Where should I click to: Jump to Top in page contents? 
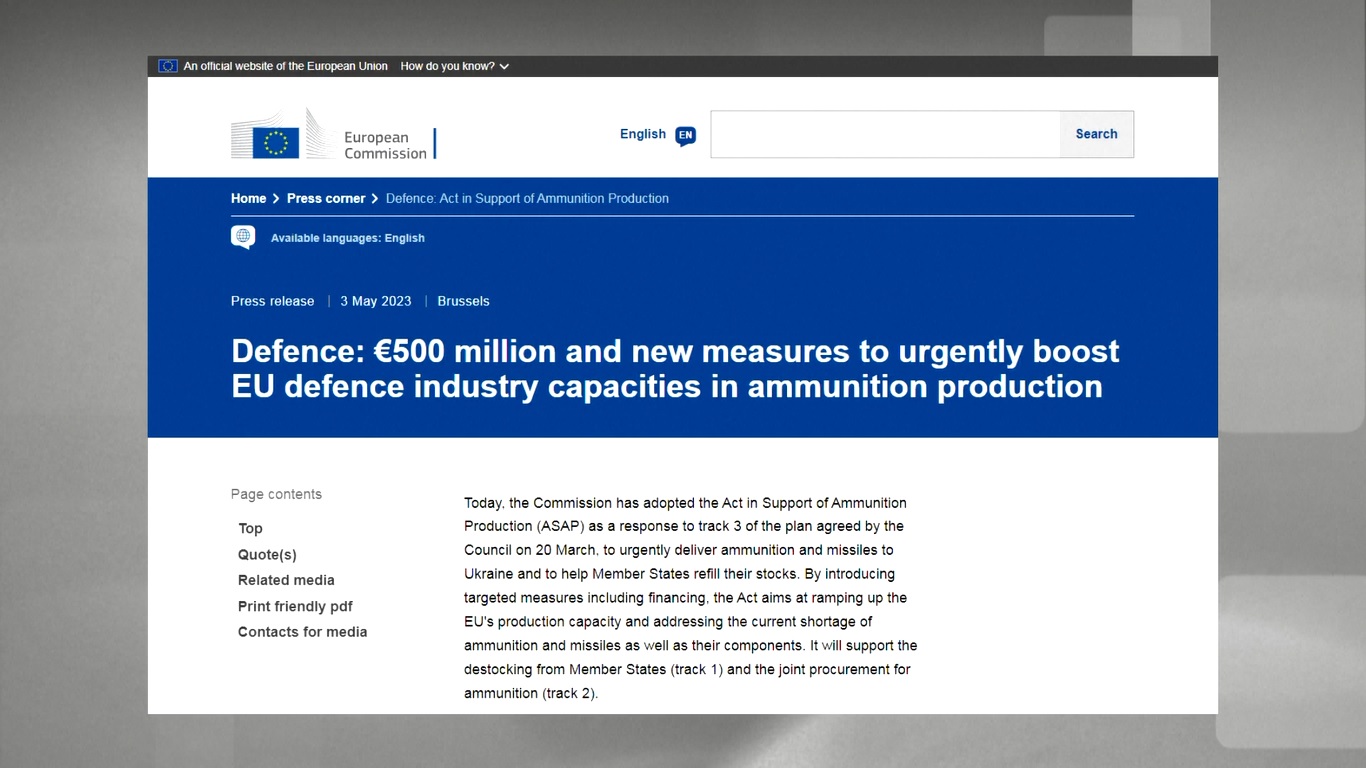click(250, 529)
